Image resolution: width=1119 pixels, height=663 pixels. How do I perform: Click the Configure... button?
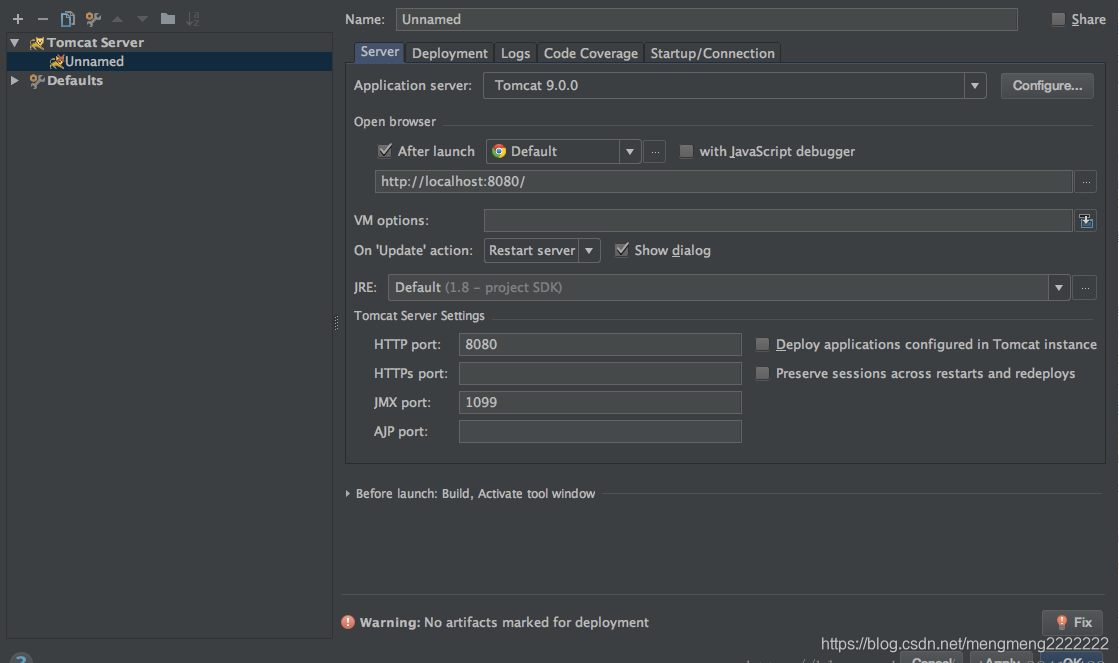tap(1047, 86)
